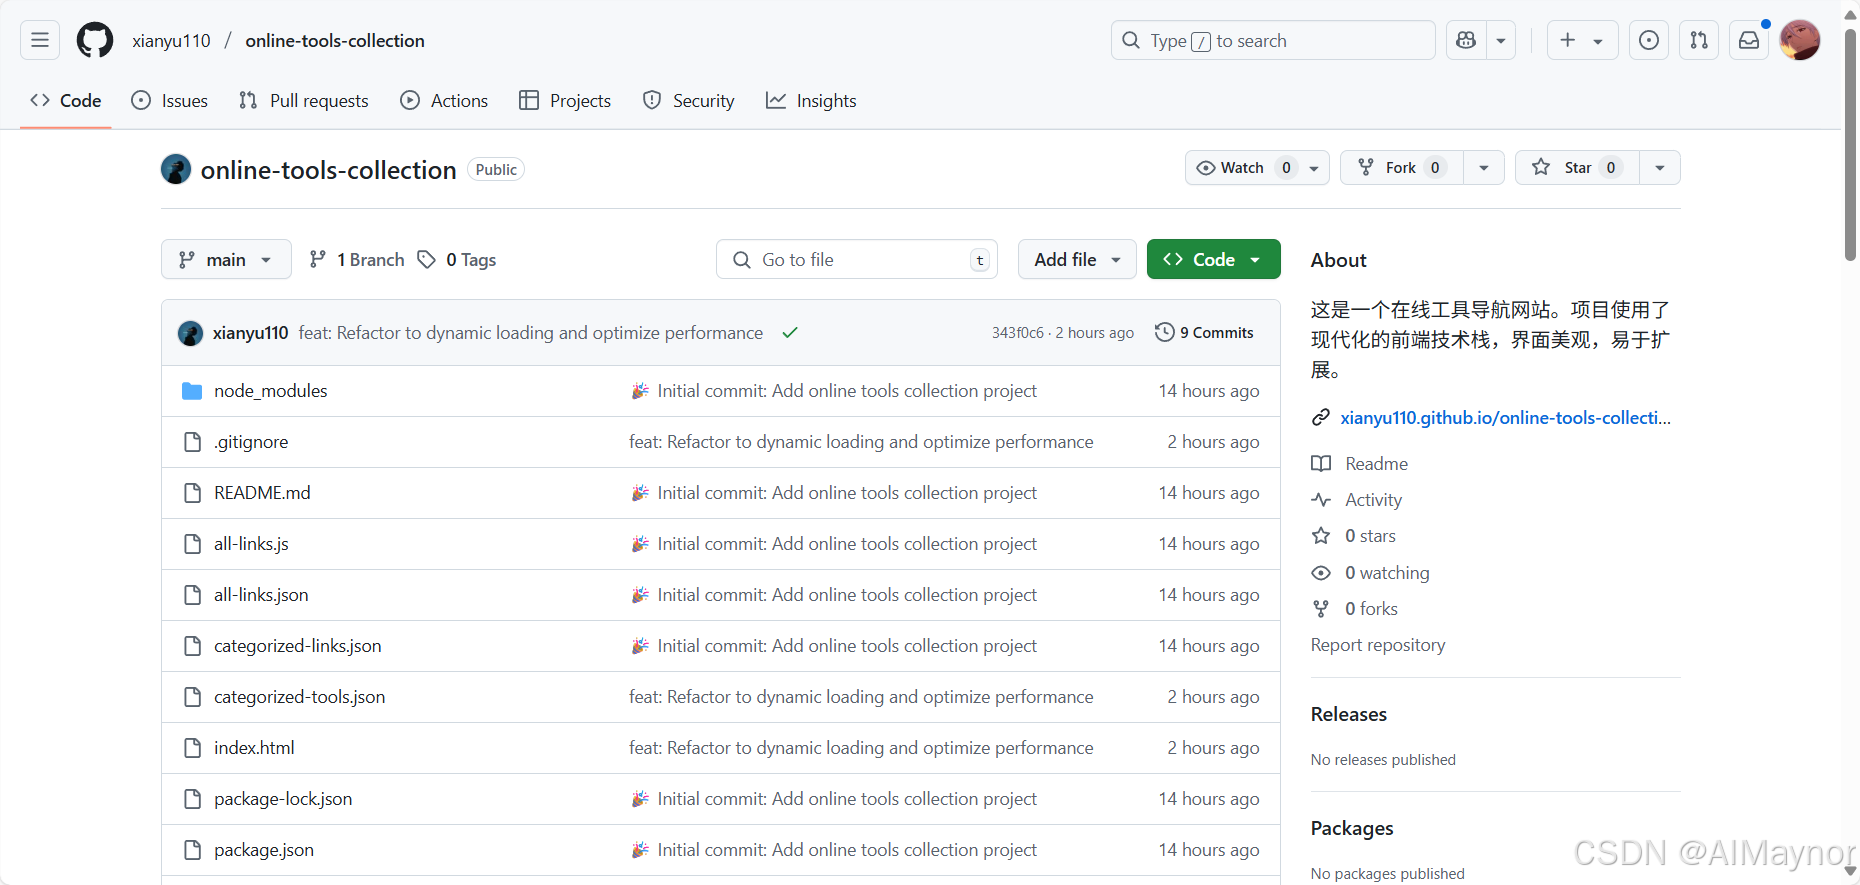Open the package.json file
Screen dimensions: 1860x885
click(x=264, y=850)
